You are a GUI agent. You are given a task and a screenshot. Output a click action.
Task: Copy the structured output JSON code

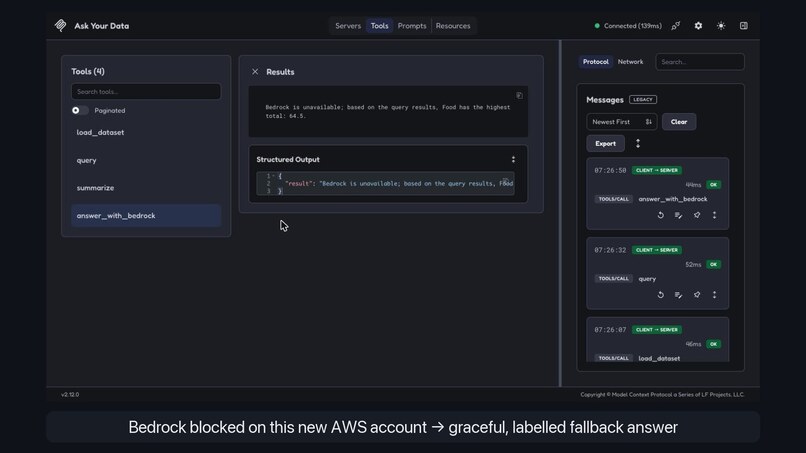point(505,181)
